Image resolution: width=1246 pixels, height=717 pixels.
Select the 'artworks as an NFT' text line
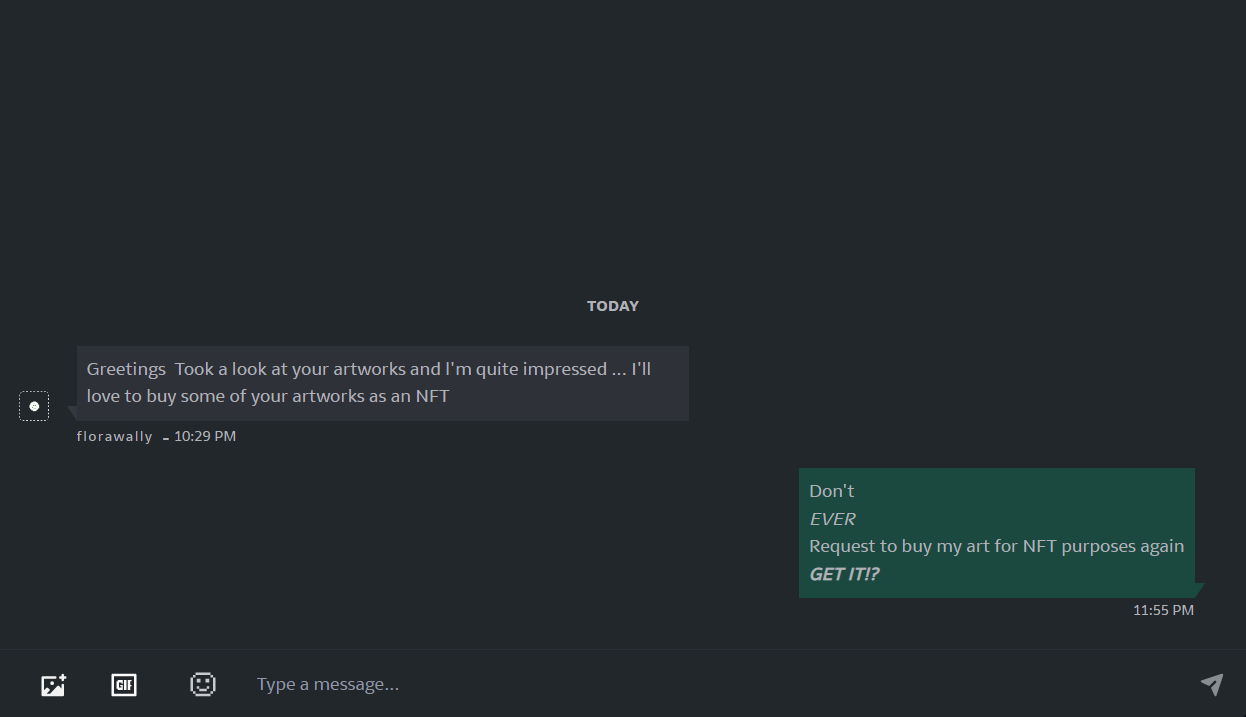pos(268,396)
